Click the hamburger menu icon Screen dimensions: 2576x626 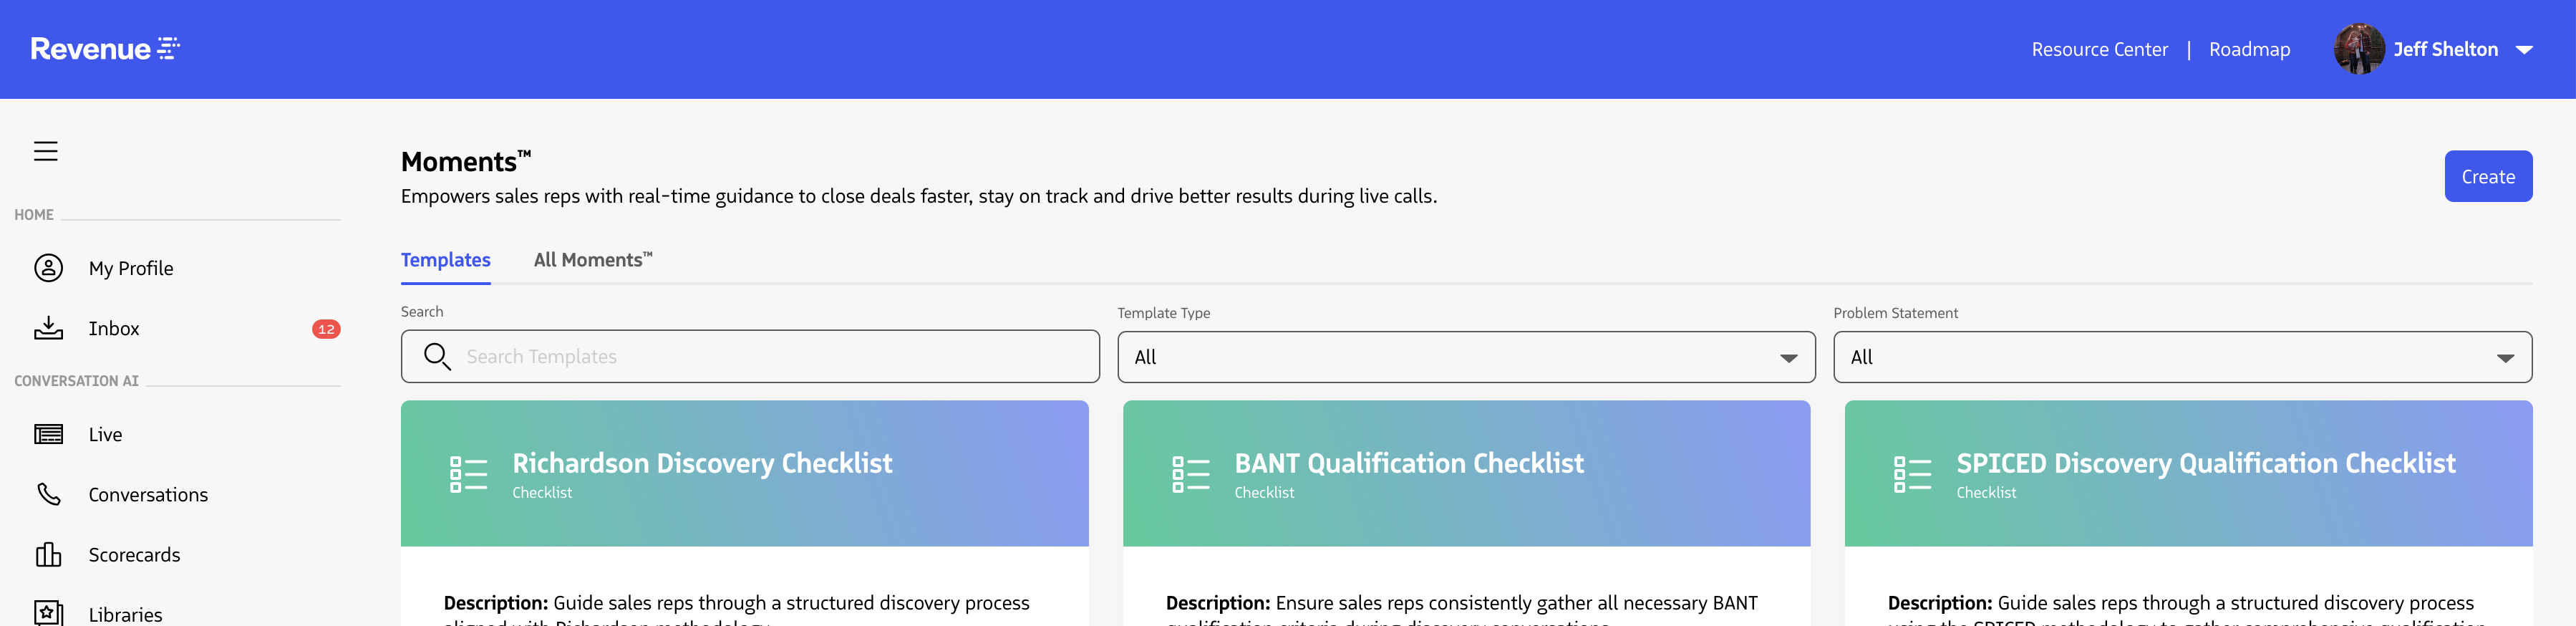coord(46,151)
